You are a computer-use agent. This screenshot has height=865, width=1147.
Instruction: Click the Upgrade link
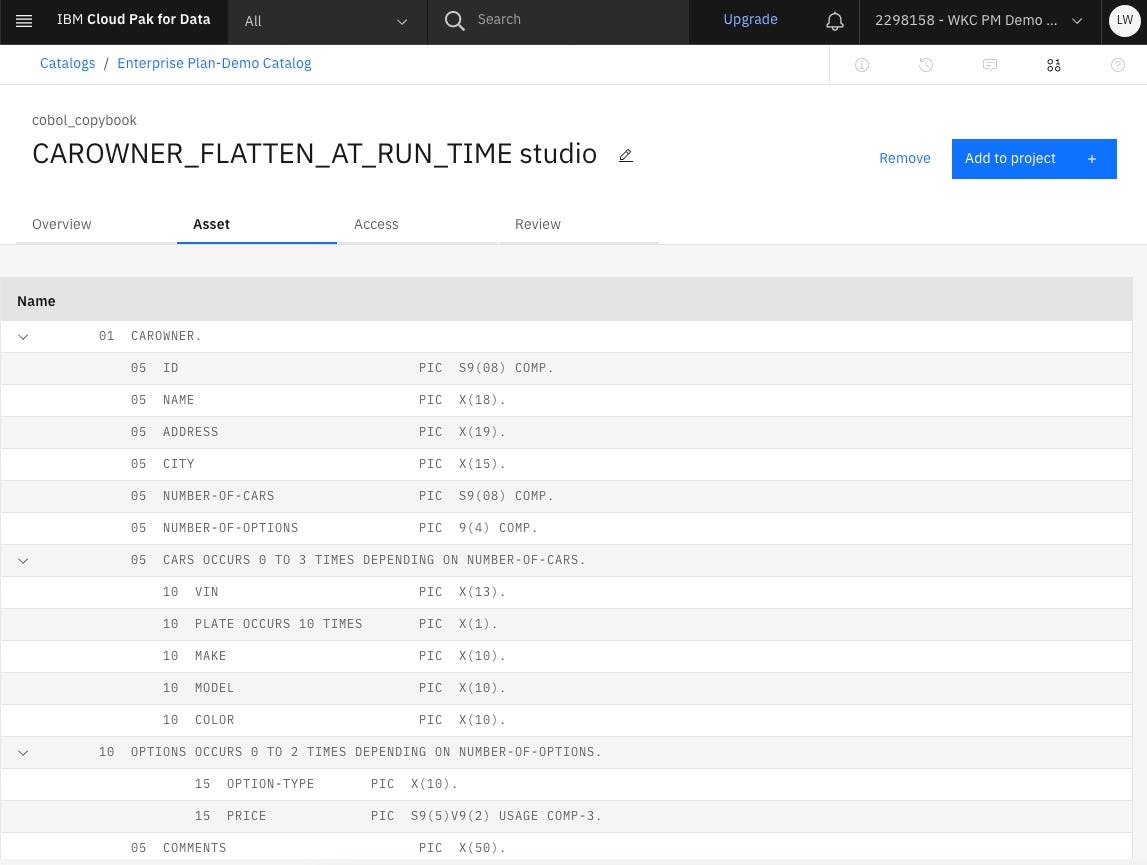(750, 20)
